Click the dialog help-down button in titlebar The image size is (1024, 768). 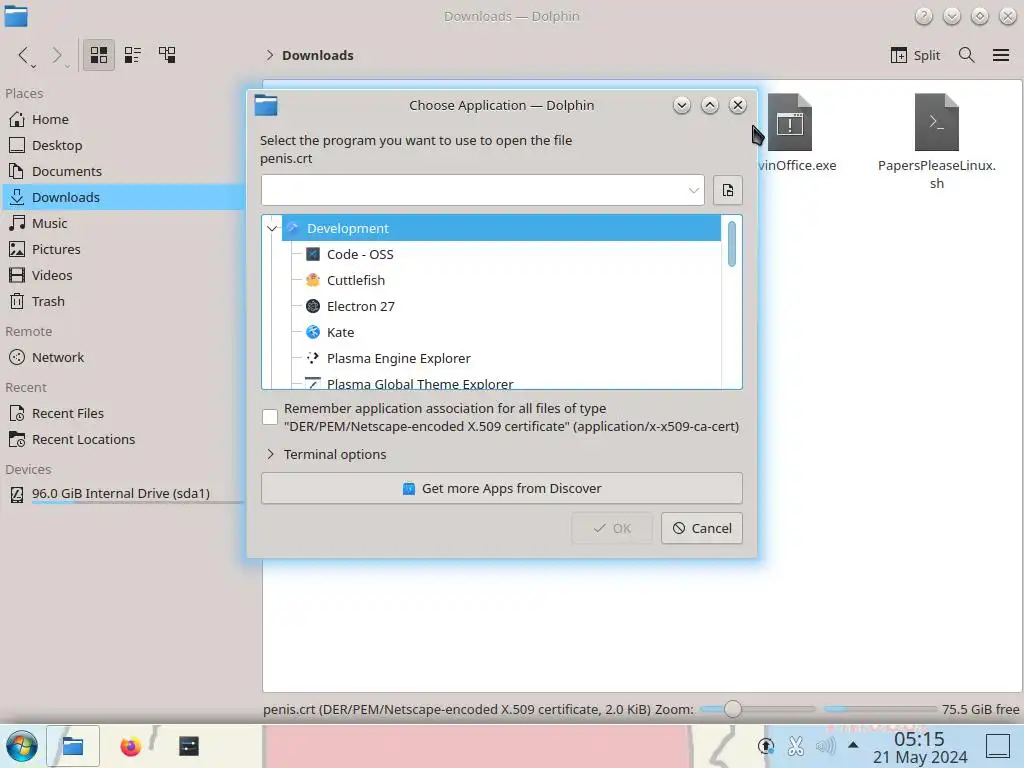click(681, 105)
